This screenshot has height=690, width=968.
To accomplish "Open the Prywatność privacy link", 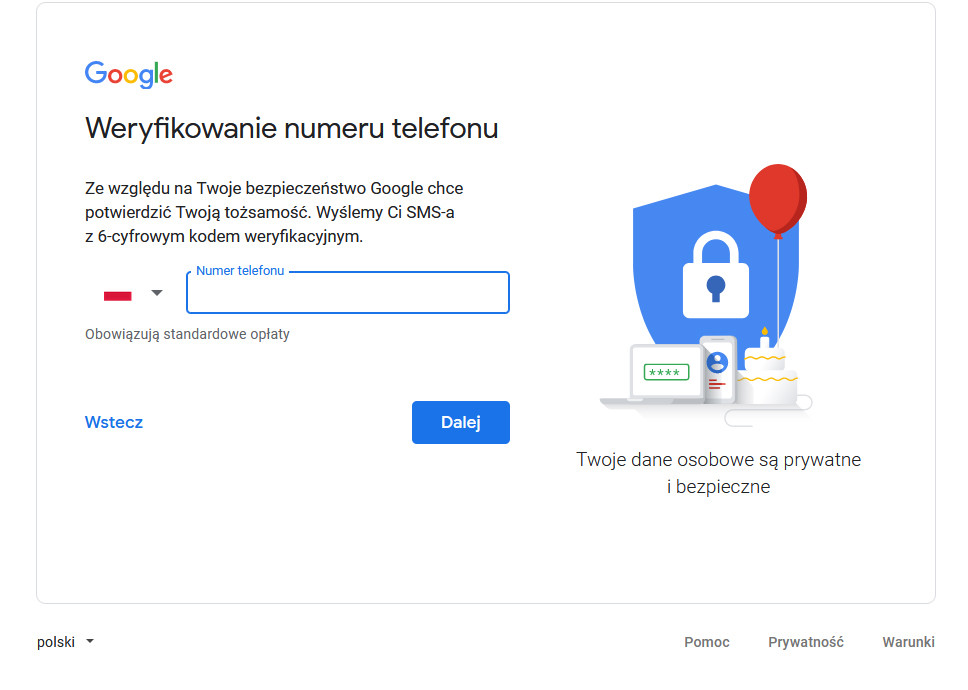I will [x=806, y=642].
